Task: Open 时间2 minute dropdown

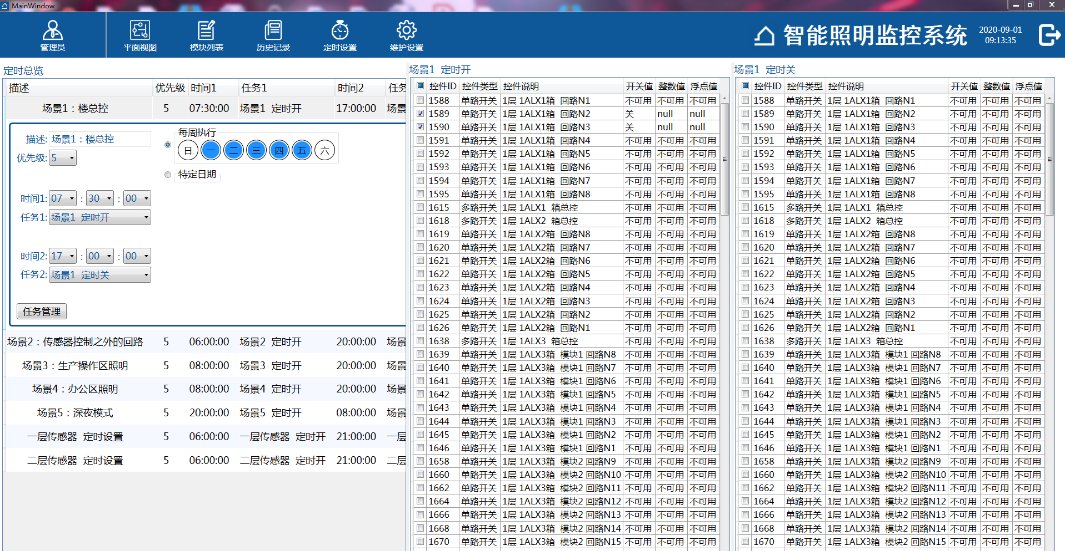Action: point(100,256)
